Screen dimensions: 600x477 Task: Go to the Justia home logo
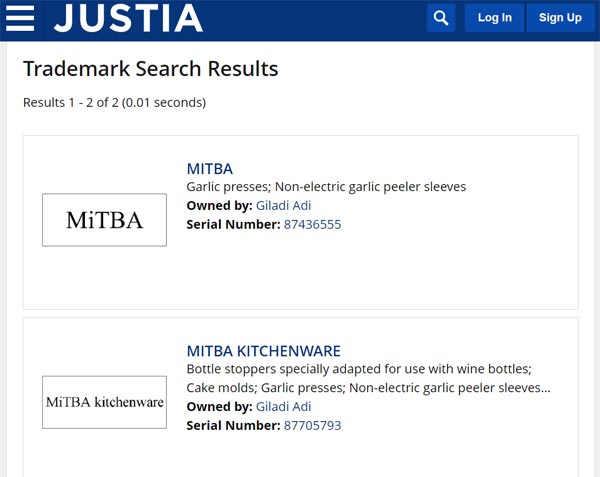128,18
